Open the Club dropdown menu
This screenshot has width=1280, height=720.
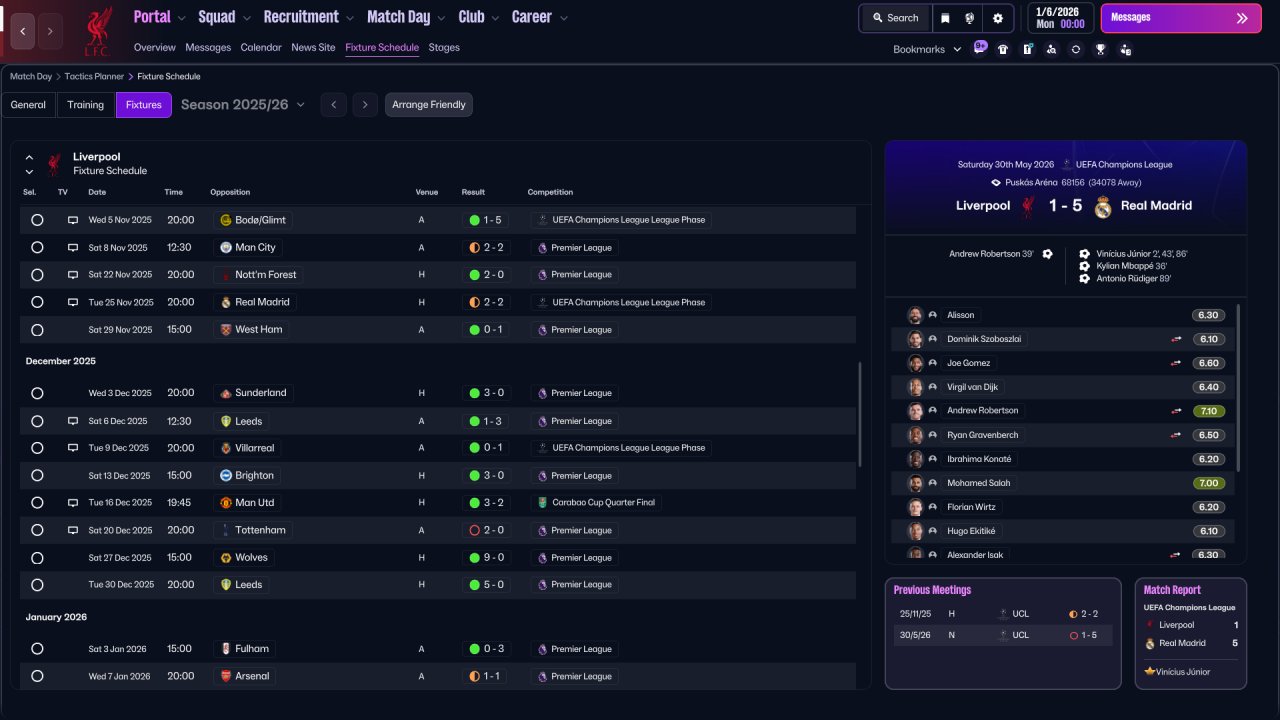(x=479, y=17)
